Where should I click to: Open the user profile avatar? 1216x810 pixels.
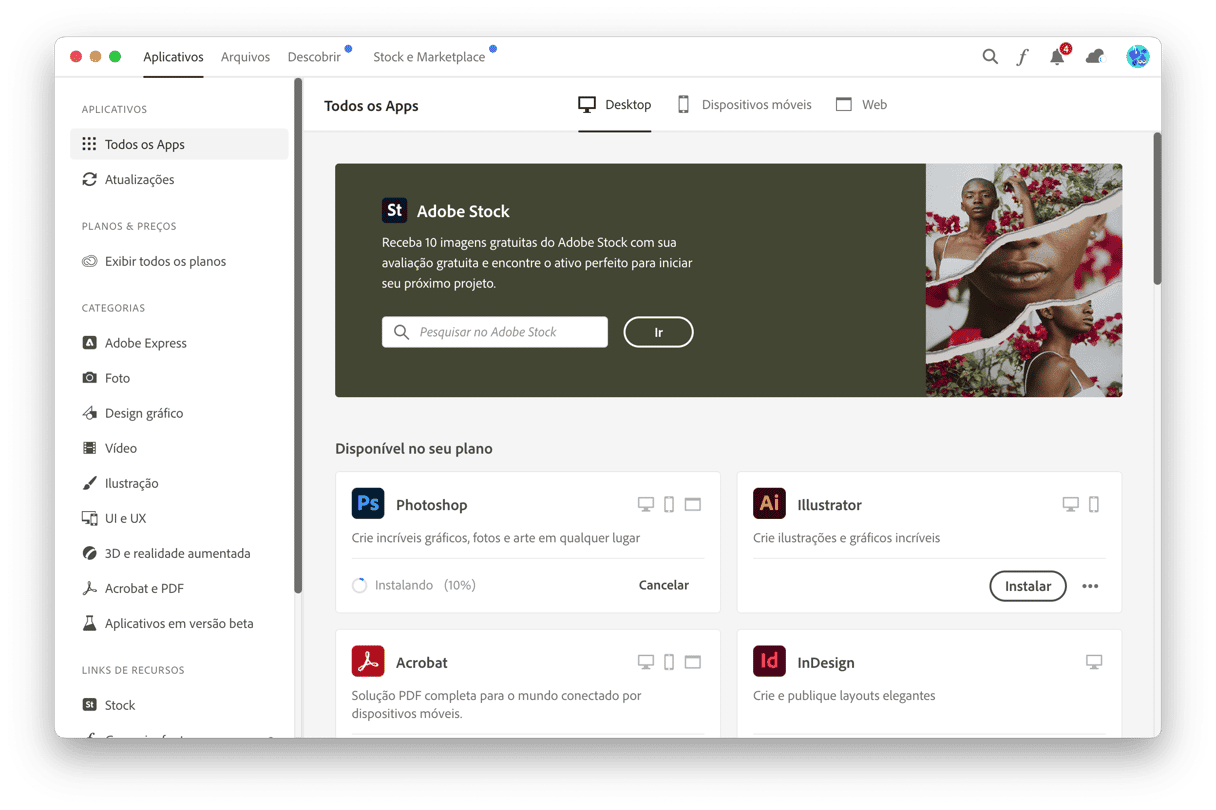pos(1137,57)
